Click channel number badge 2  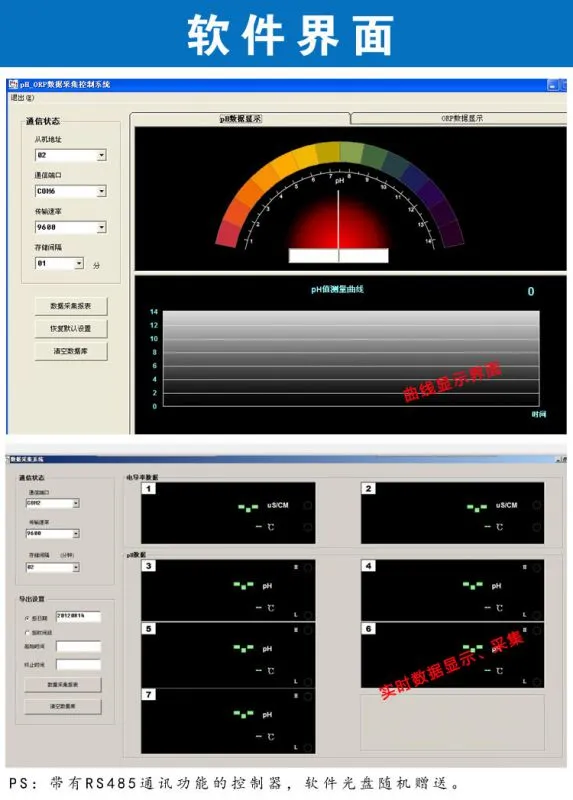click(x=368, y=489)
